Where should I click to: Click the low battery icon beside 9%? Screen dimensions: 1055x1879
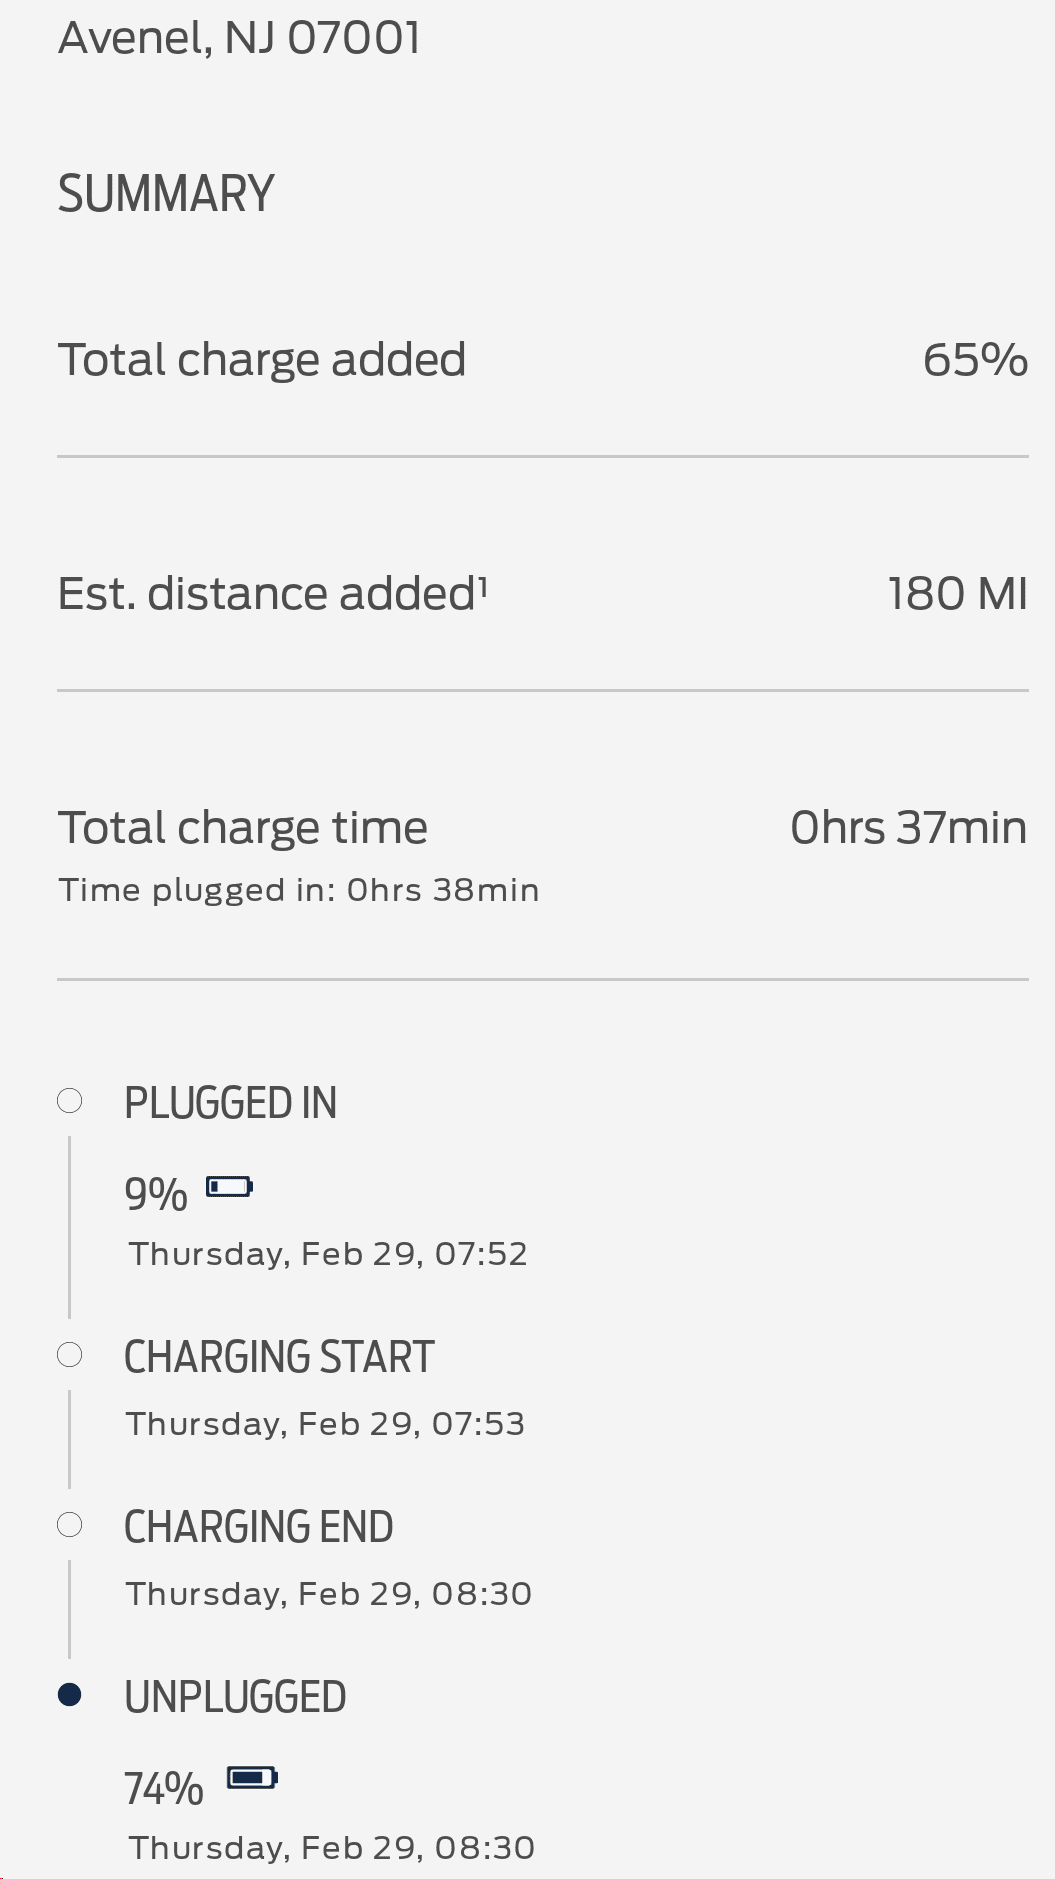coord(229,1187)
